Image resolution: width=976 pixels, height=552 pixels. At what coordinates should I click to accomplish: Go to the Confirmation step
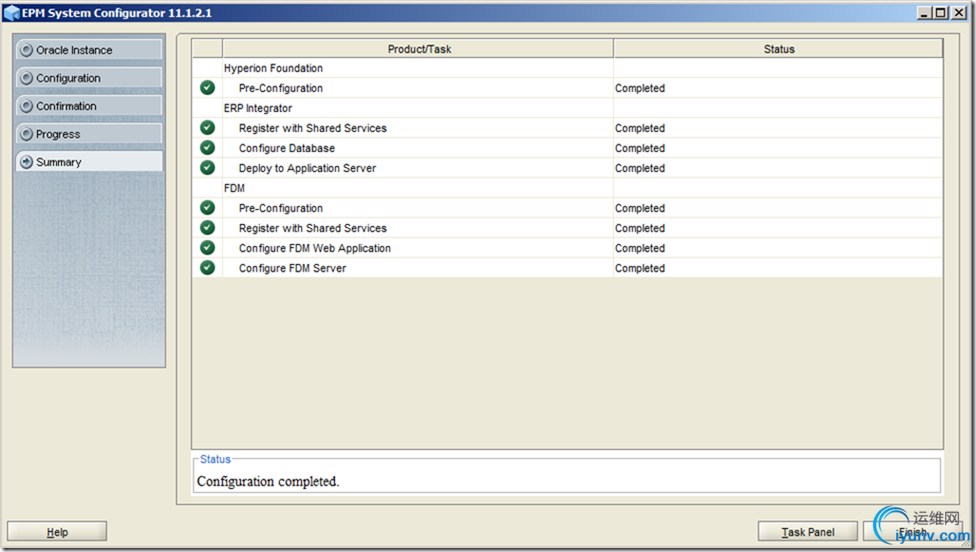[89, 106]
